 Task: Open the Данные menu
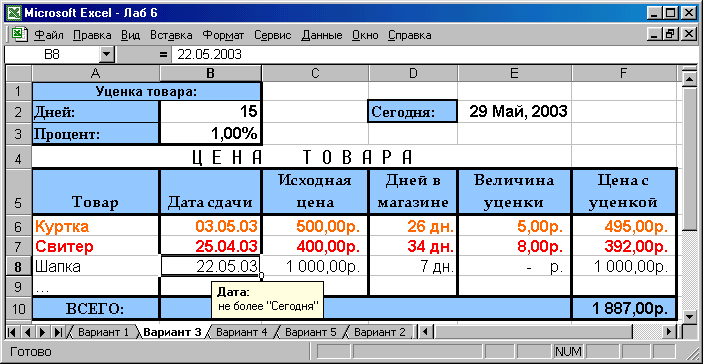coord(321,35)
